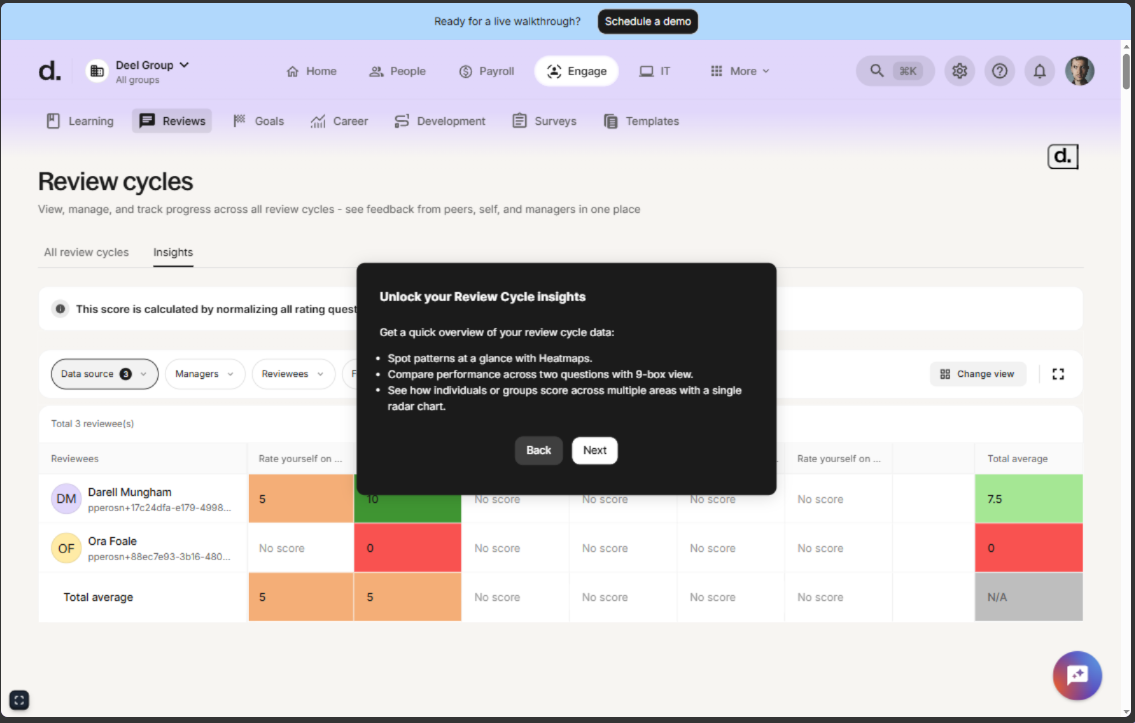Image resolution: width=1135 pixels, height=723 pixels.
Task: Open the chat assistant floating button
Action: point(1077,675)
